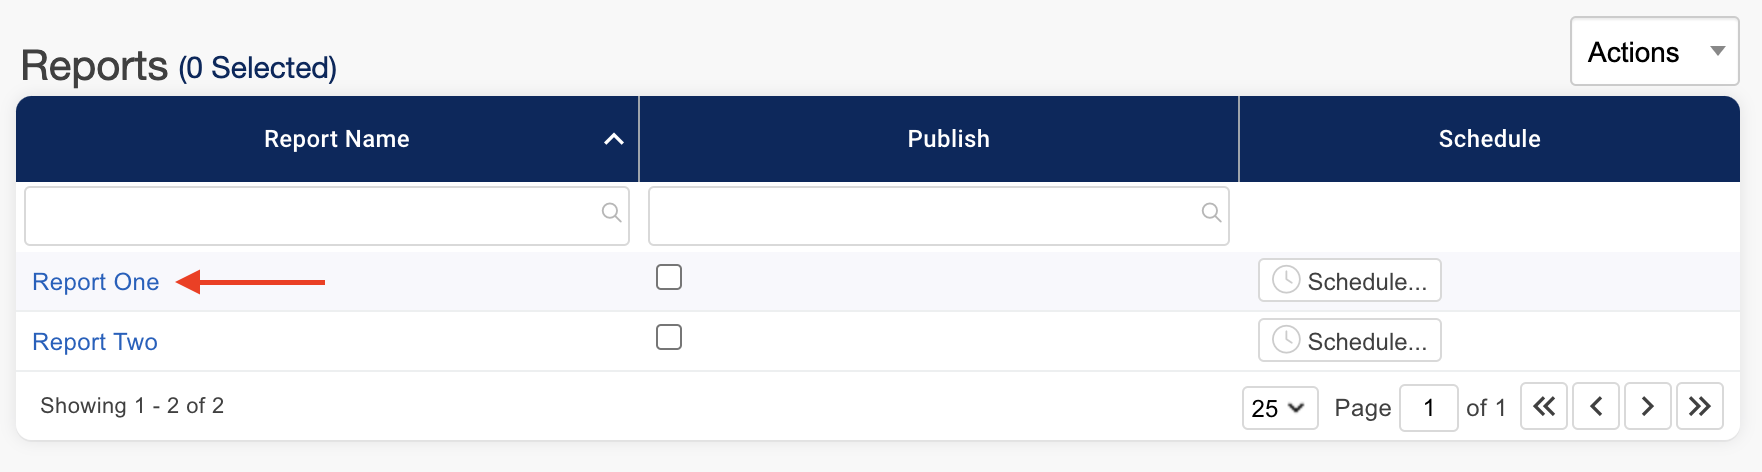The height and width of the screenshot is (472, 1762).
Task: Click search icon in Publish filter
Action: [1211, 212]
